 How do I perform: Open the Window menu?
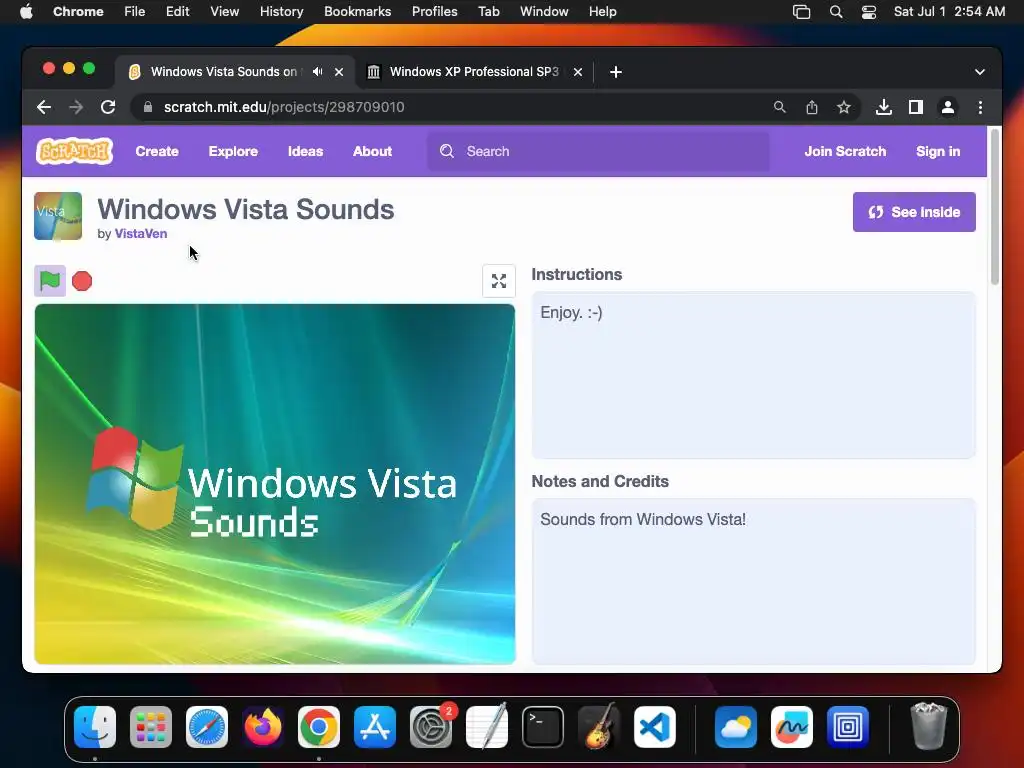coord(544,11)
